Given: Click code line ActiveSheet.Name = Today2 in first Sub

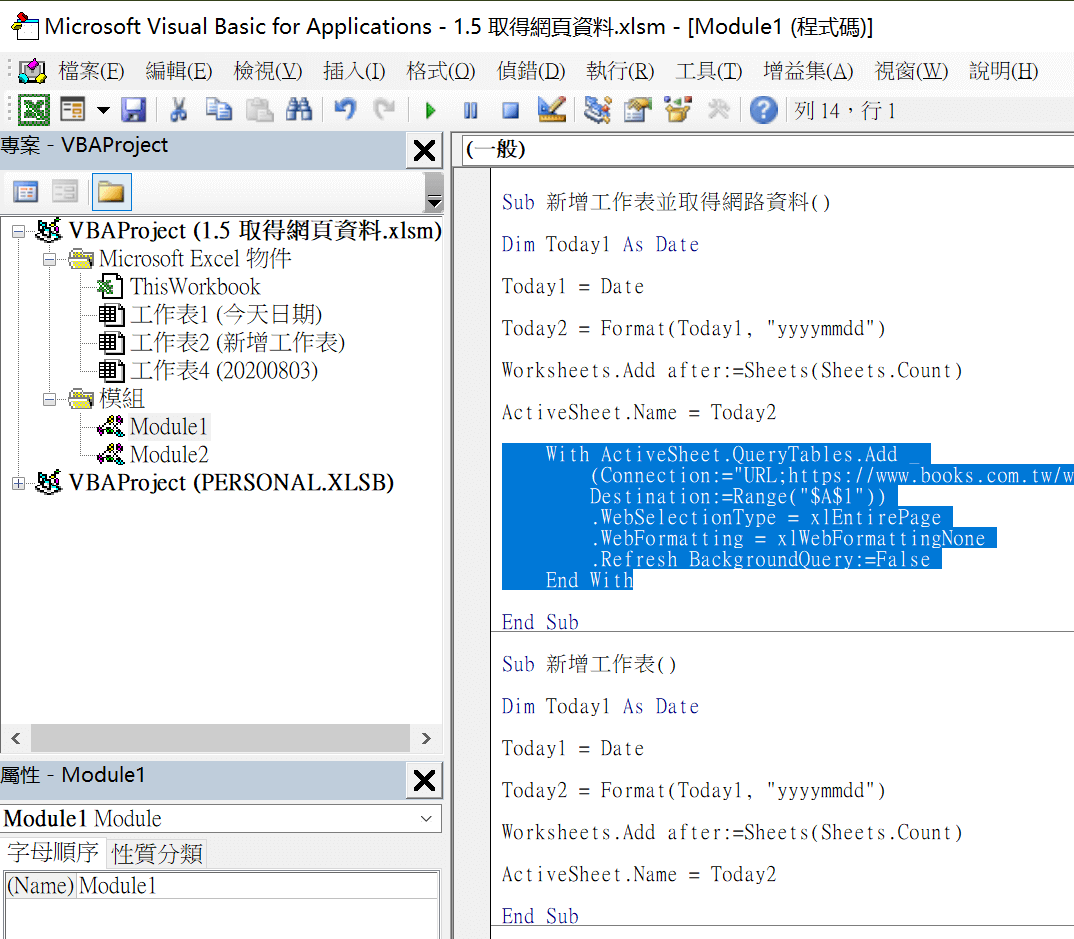Looking at the screenshot, I should [639, 413].
